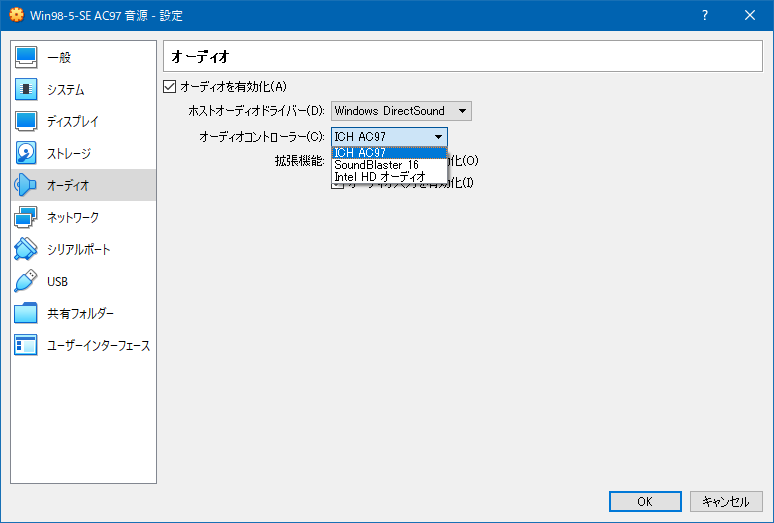Select the USB plug icon
Image resolution: width=774 pixels, height=523 pixels.
[26, 281]
